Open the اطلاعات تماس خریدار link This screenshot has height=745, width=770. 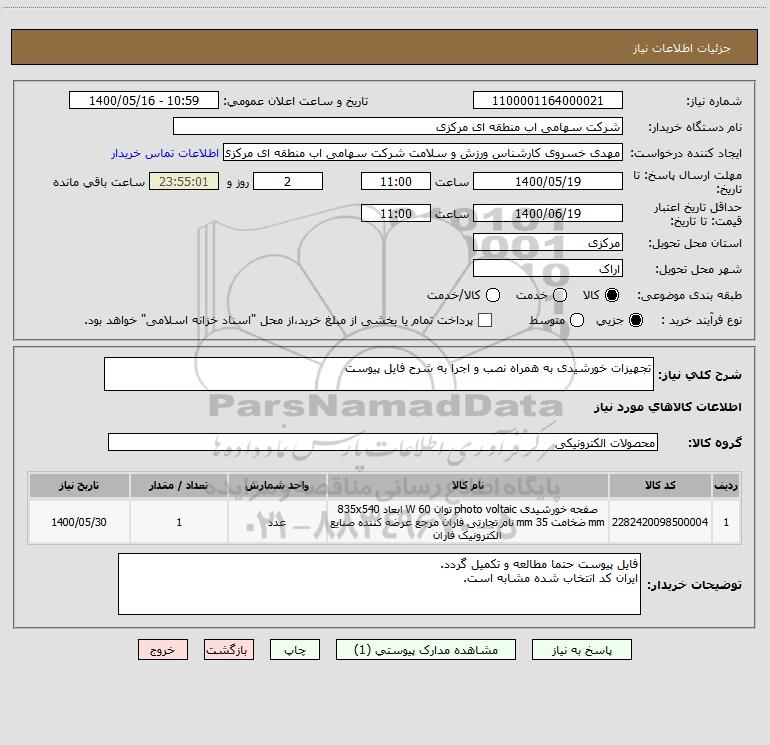165,153
